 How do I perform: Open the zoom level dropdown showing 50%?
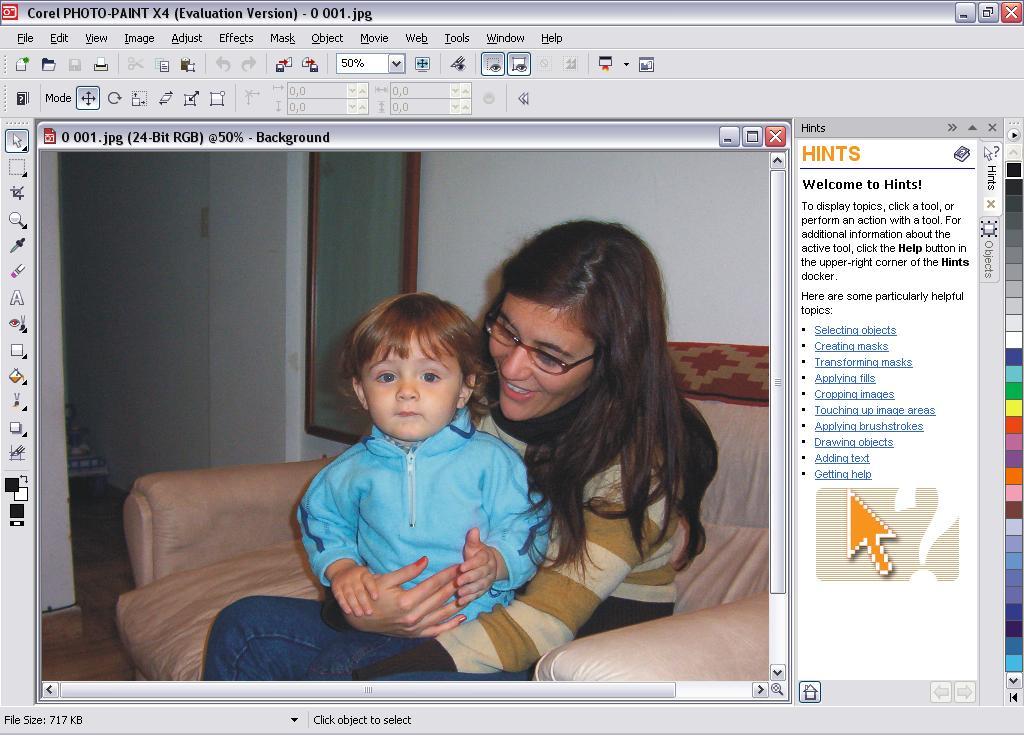tap(397, 63)
